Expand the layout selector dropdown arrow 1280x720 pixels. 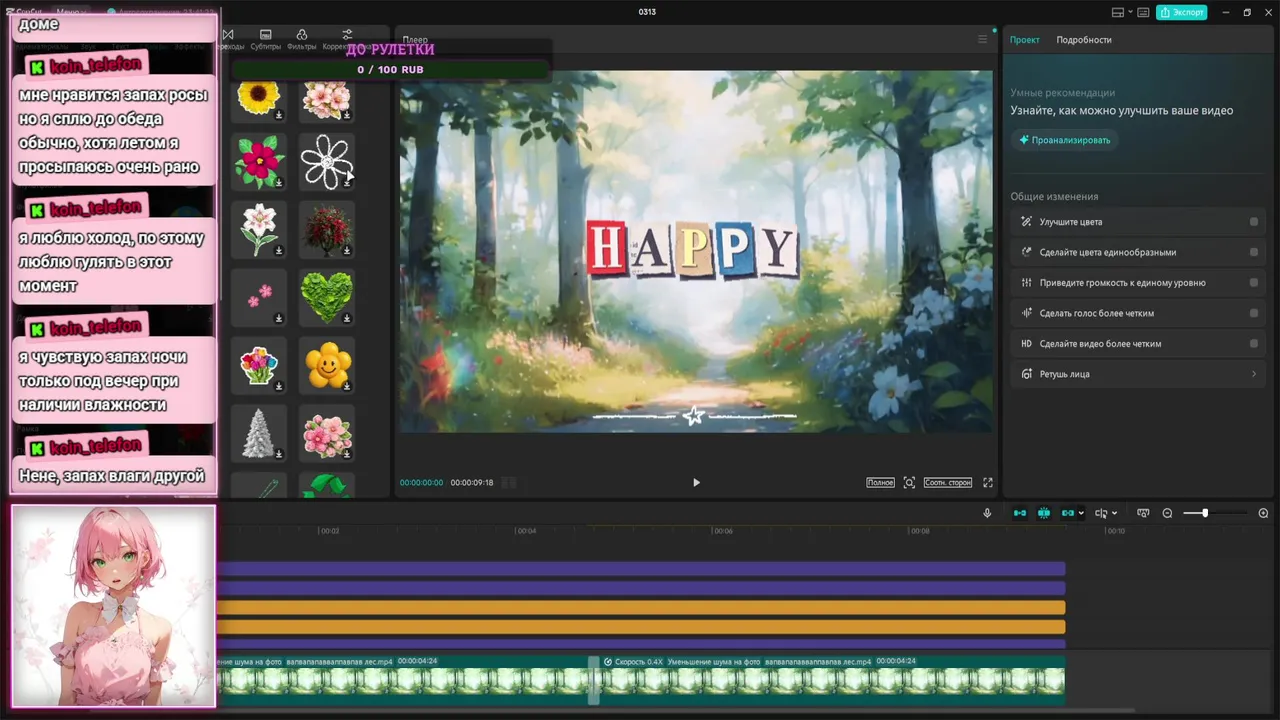[1132, 12]
